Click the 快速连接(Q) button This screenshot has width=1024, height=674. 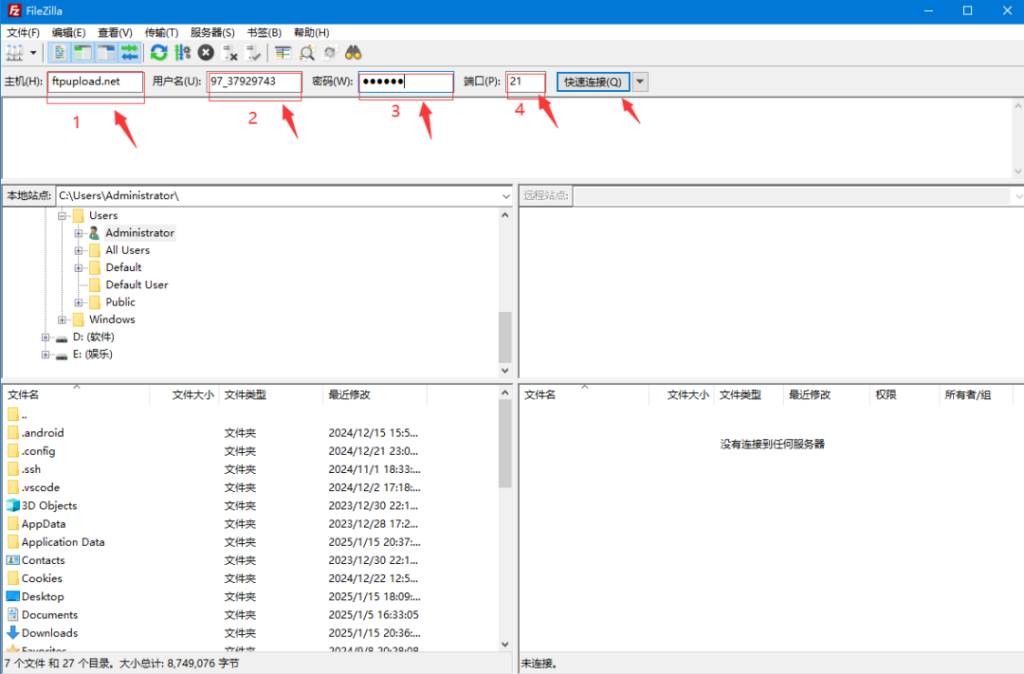tap(593, 82)
